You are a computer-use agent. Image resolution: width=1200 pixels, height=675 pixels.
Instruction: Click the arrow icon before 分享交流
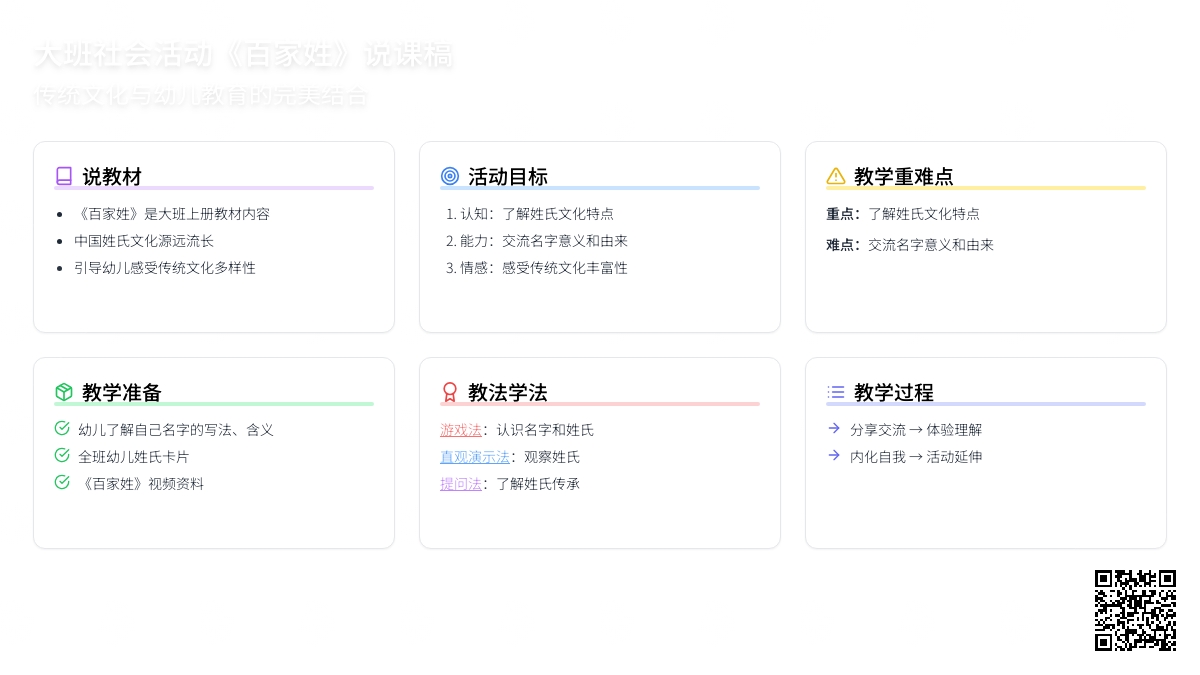click(834, 428)
